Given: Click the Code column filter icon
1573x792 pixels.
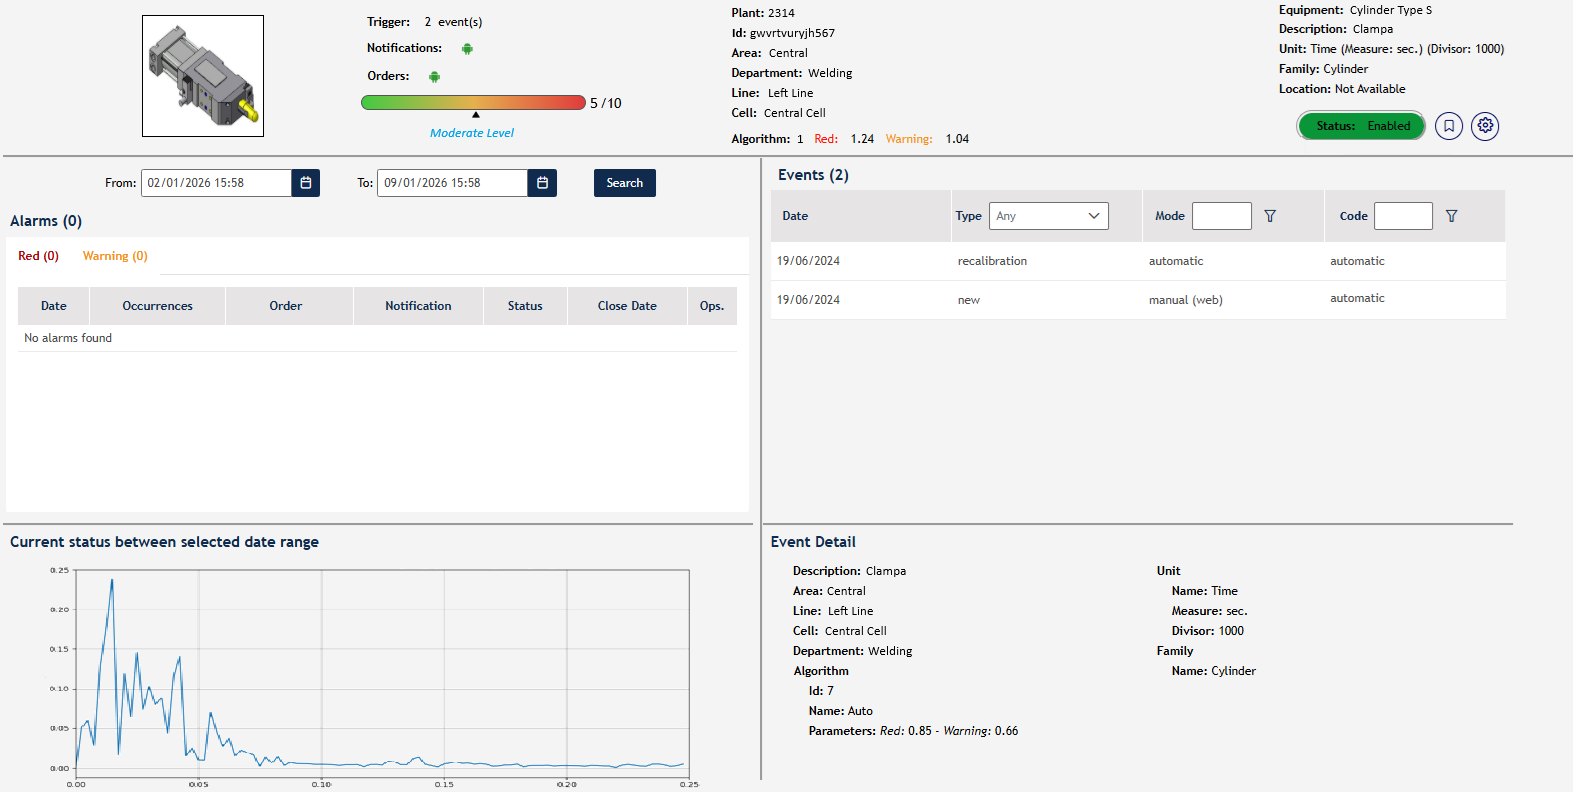Looking at the screenshot, I should point(1451,216).
